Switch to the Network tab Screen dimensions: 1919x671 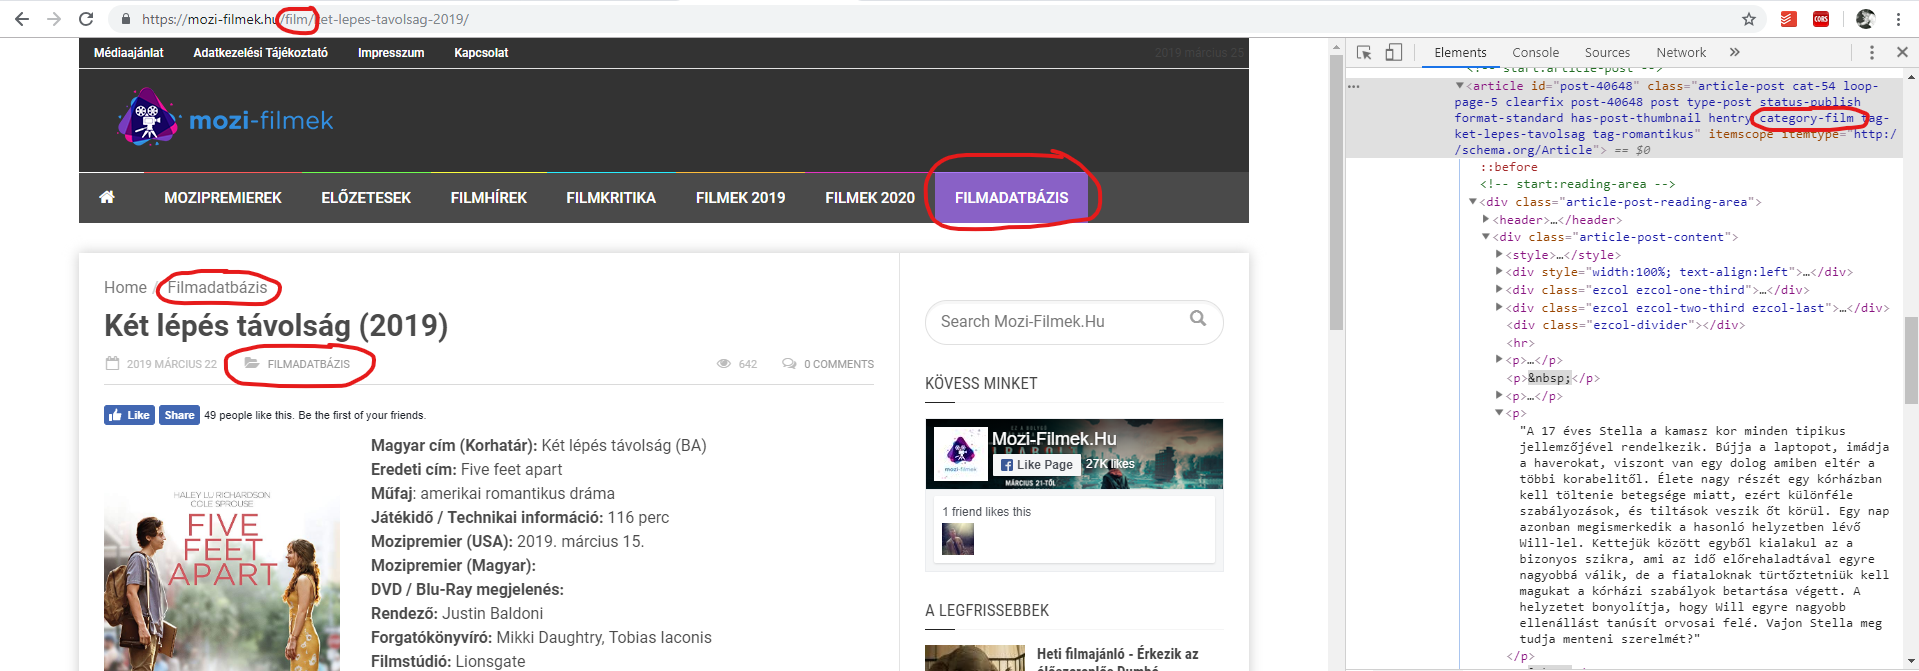click(x=1681, y=52)
